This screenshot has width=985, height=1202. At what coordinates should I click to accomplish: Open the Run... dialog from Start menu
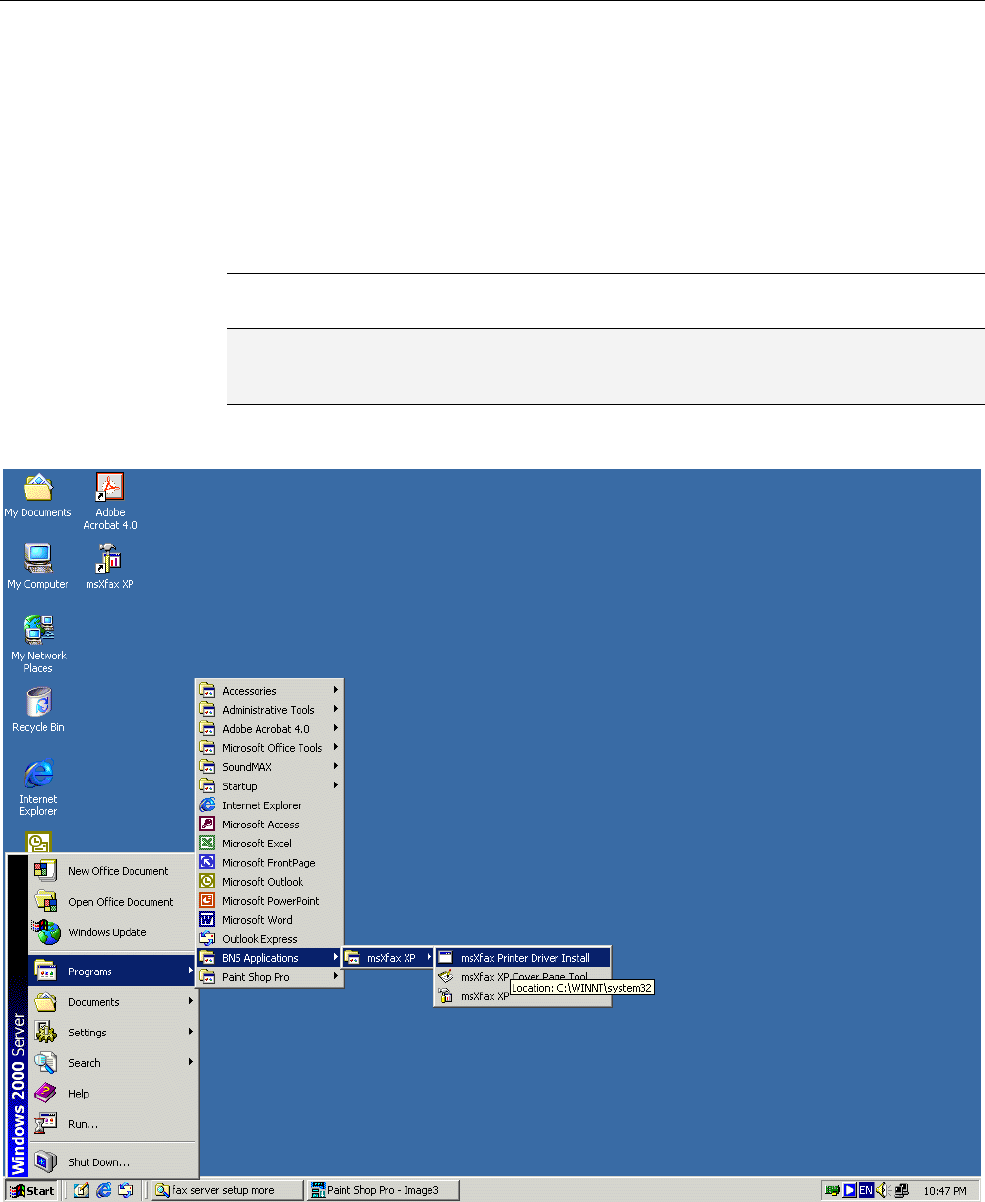coord(113,1124)
